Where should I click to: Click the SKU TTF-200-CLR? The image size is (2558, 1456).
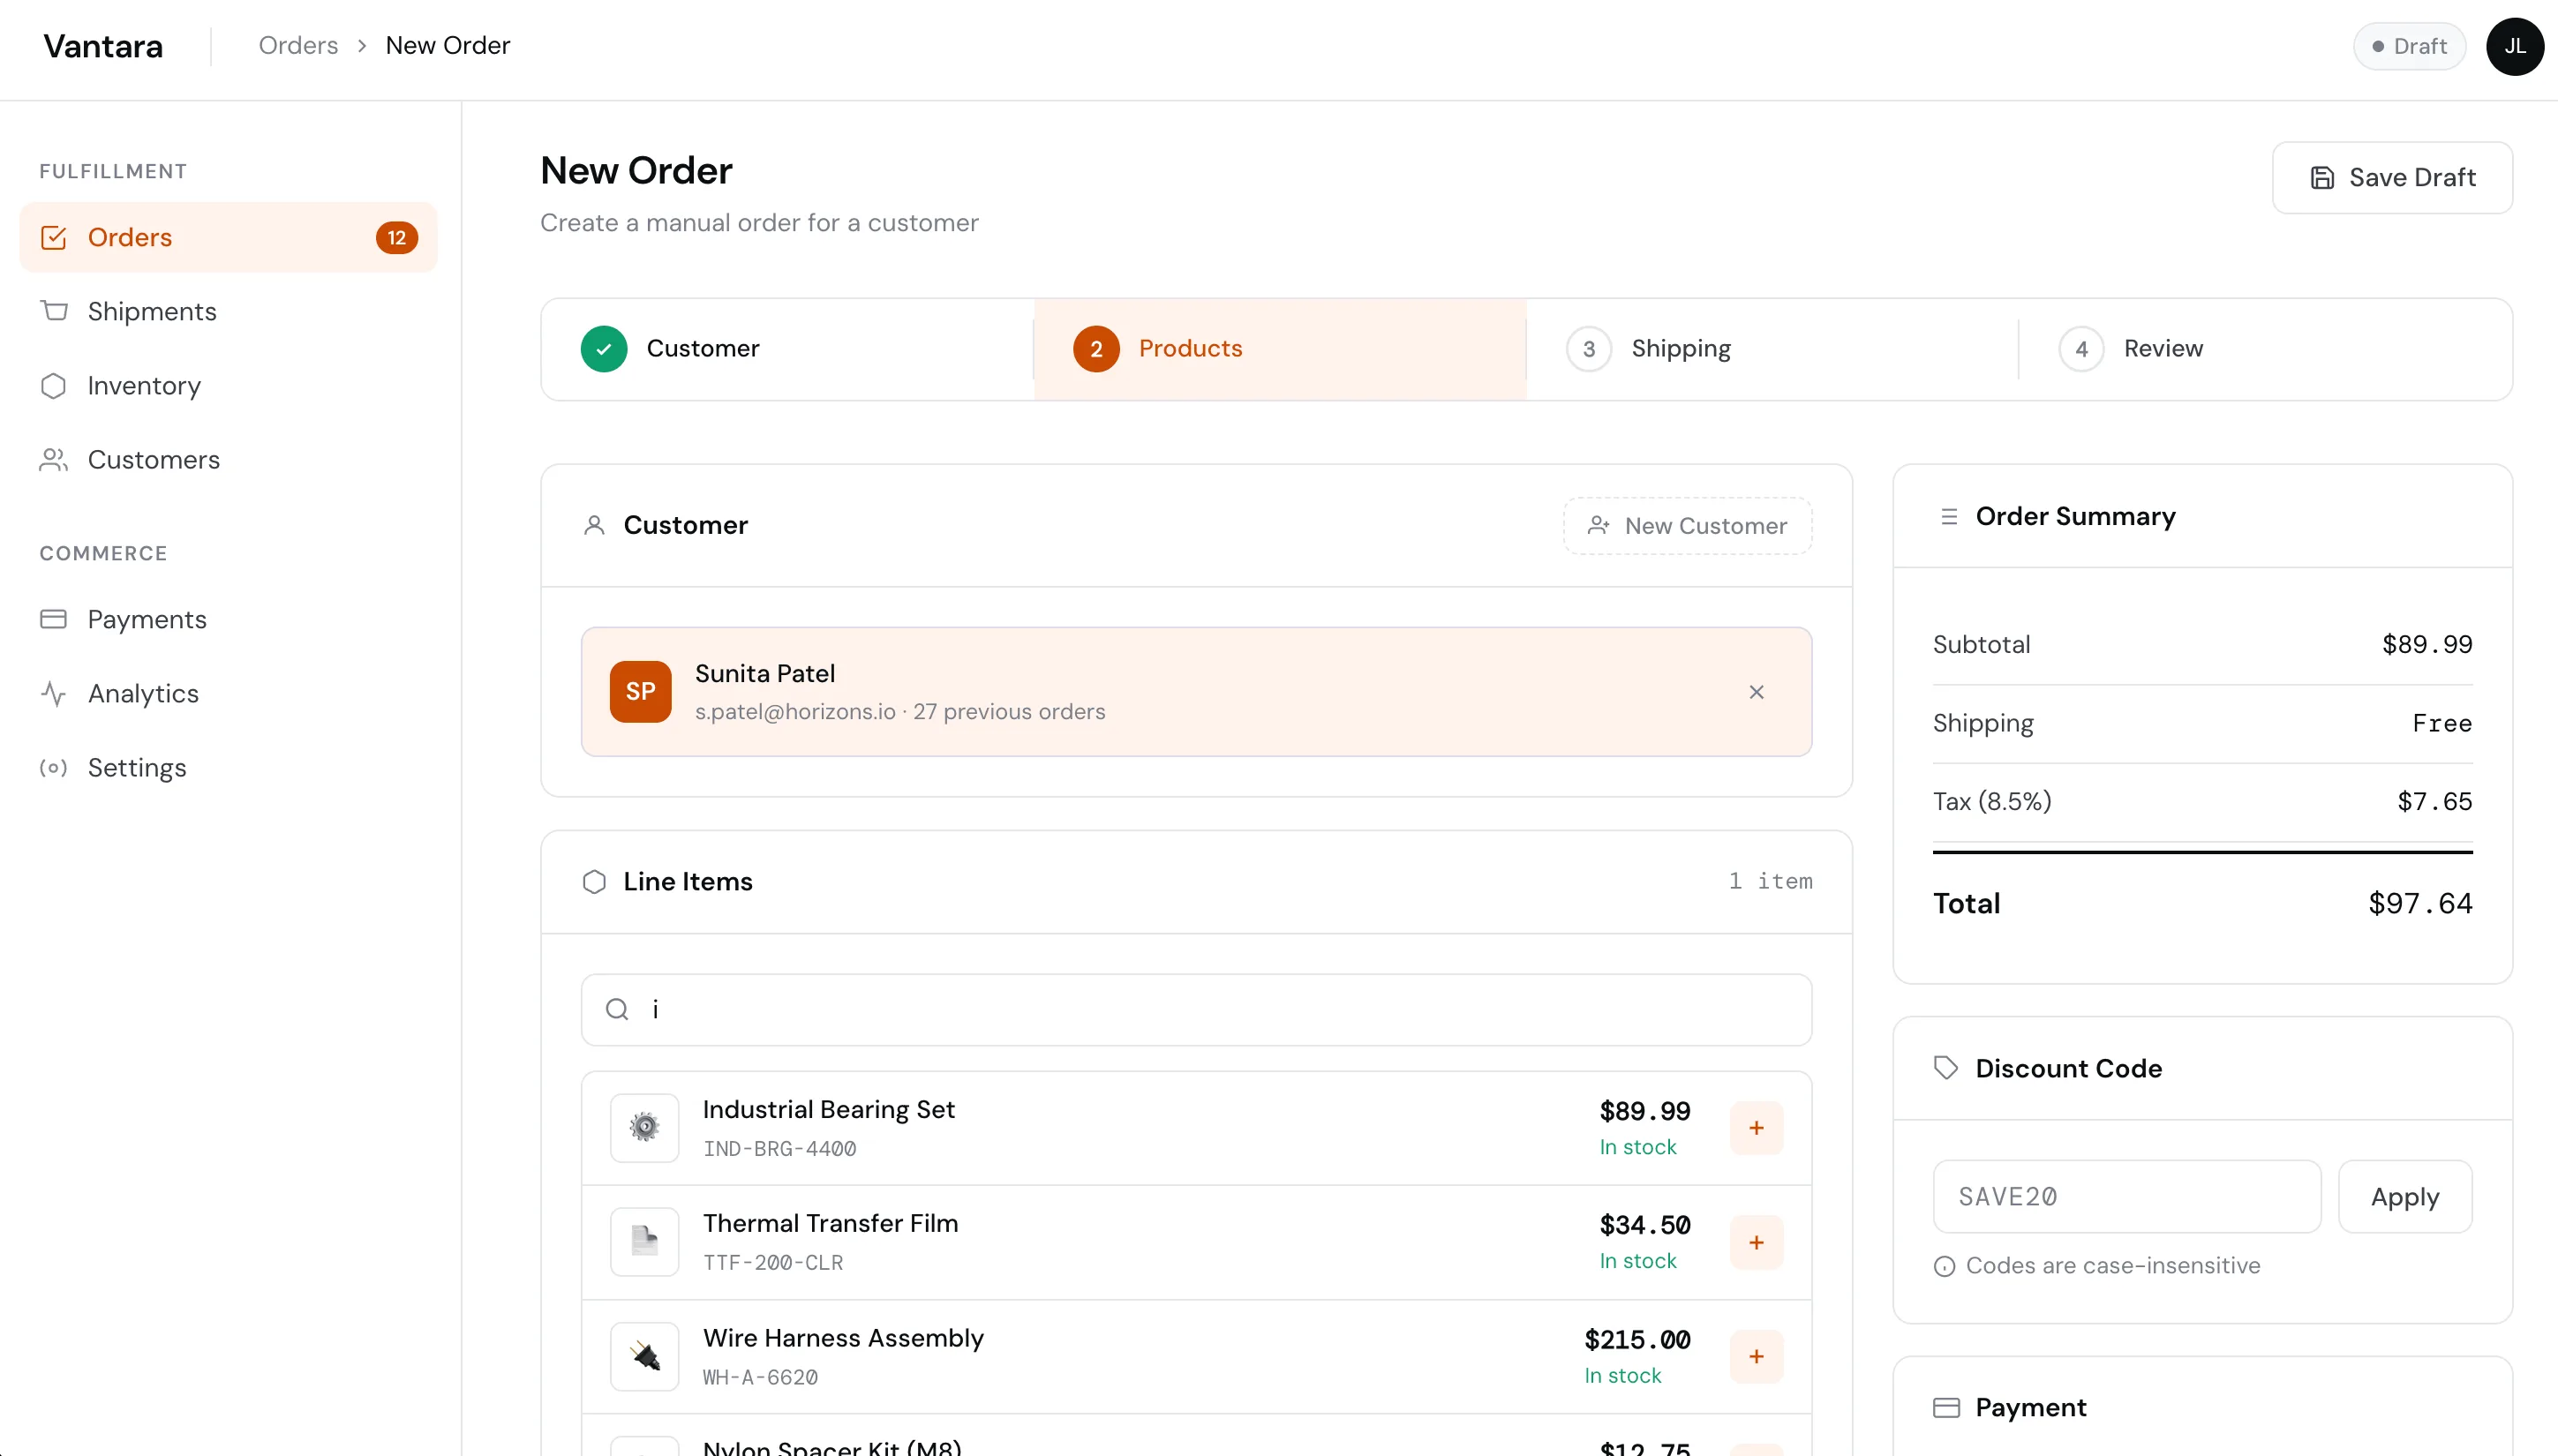click(x=773, y=1262)
